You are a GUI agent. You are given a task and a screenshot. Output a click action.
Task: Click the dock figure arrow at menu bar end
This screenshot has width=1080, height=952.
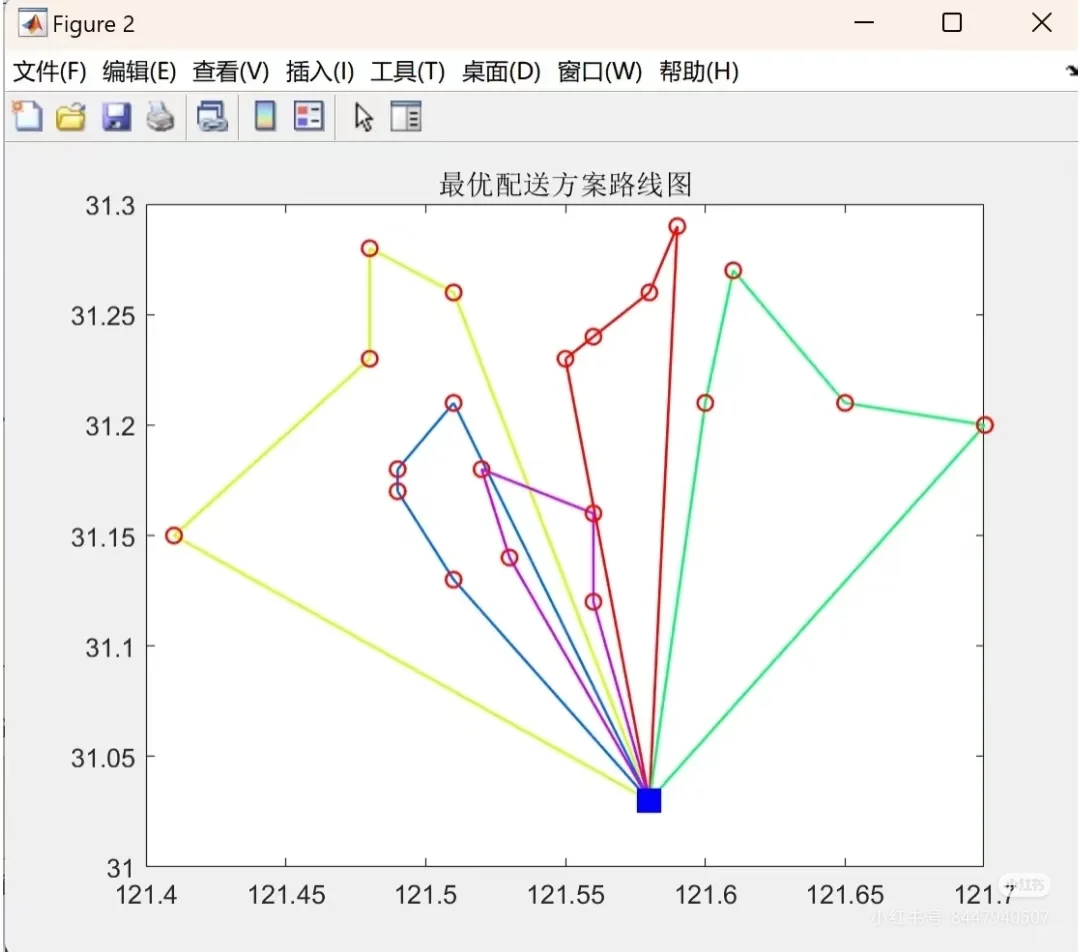(x=1072, y=70)
